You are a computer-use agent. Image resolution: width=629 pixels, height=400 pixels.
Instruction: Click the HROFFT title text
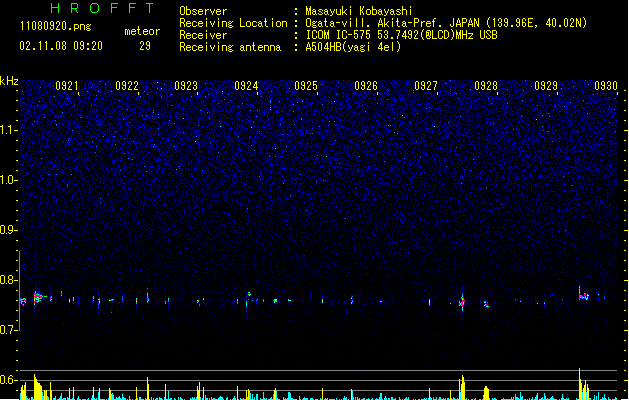(x=102, y=8)
